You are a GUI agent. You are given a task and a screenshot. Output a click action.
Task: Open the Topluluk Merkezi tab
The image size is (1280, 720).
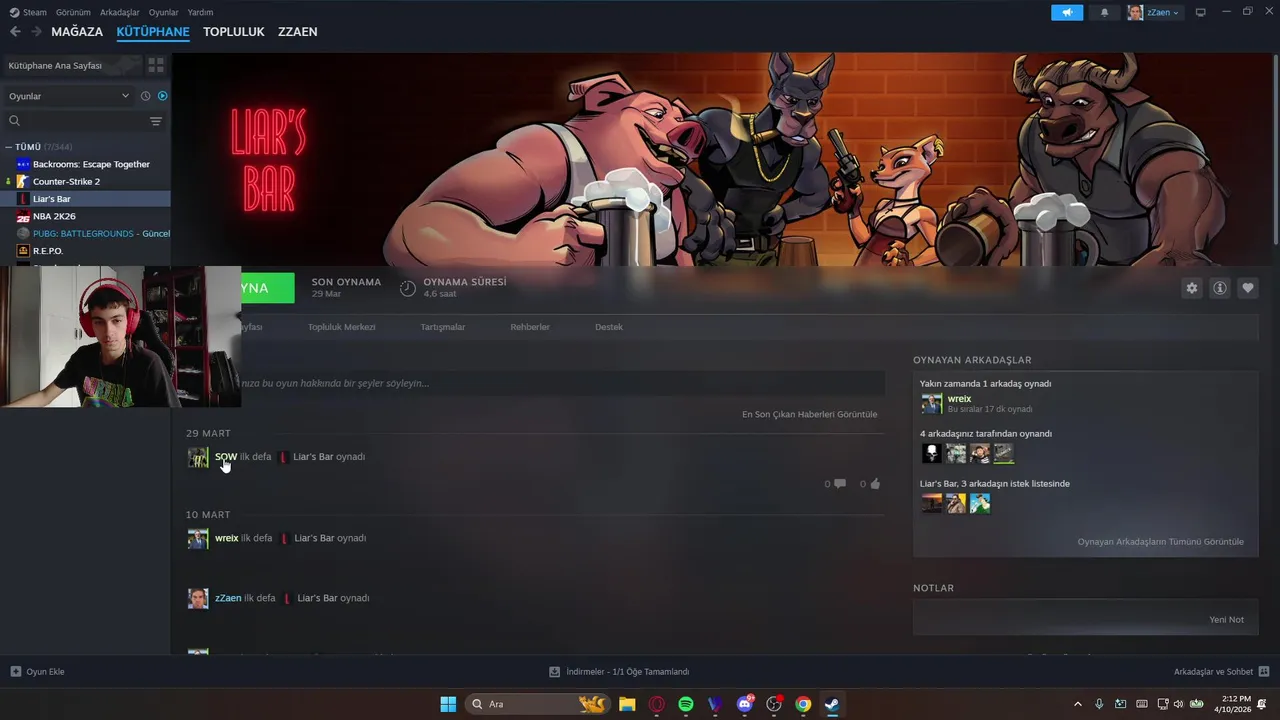tap(342, 327)
